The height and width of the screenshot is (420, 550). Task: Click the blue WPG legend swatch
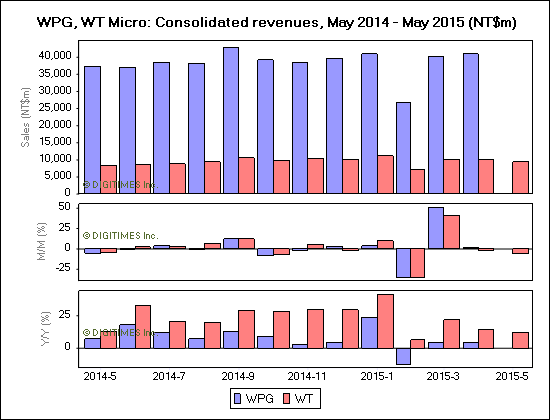[237, 399]
